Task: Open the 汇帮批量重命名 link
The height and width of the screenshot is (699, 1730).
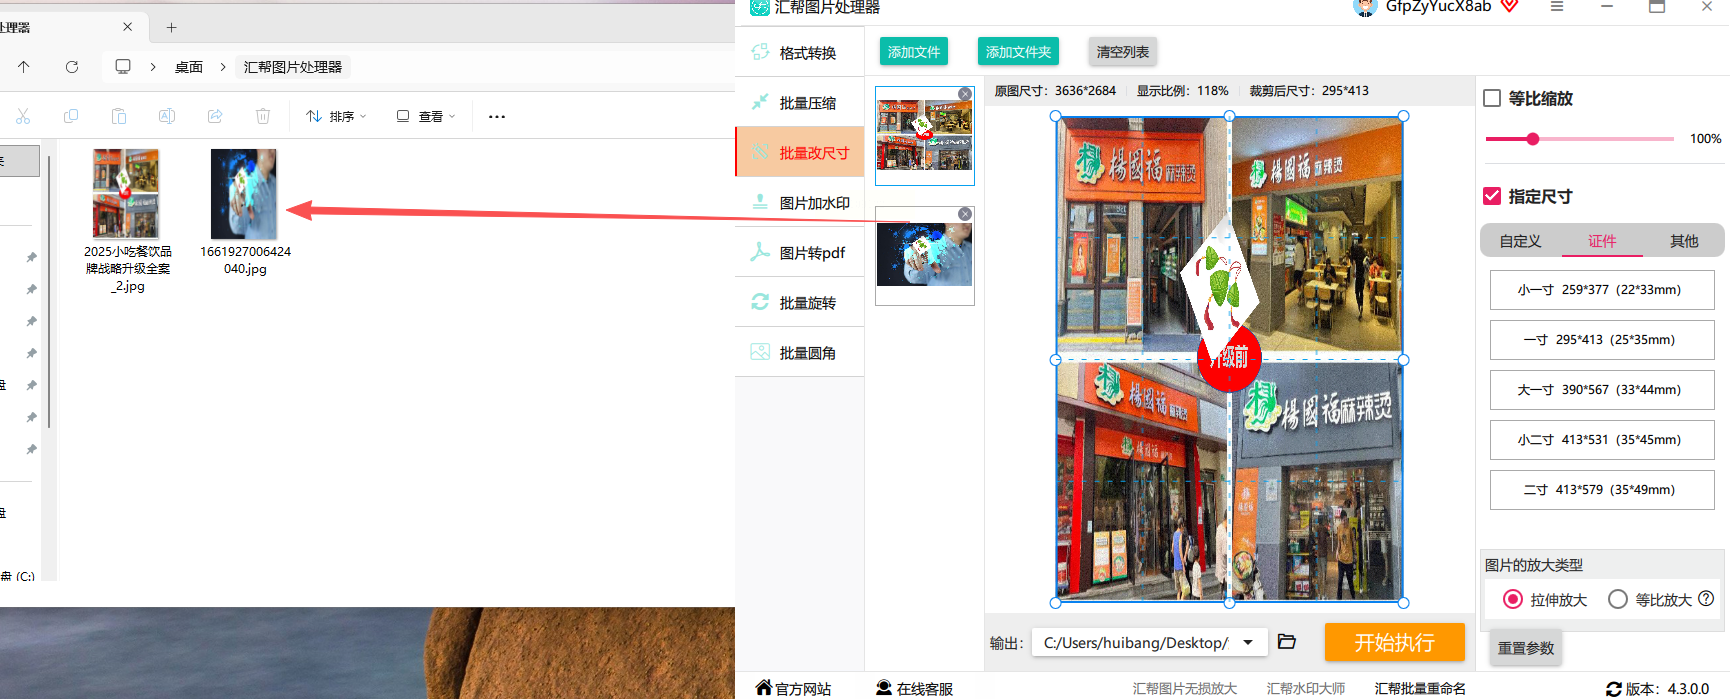Action: click(1420, 688)
